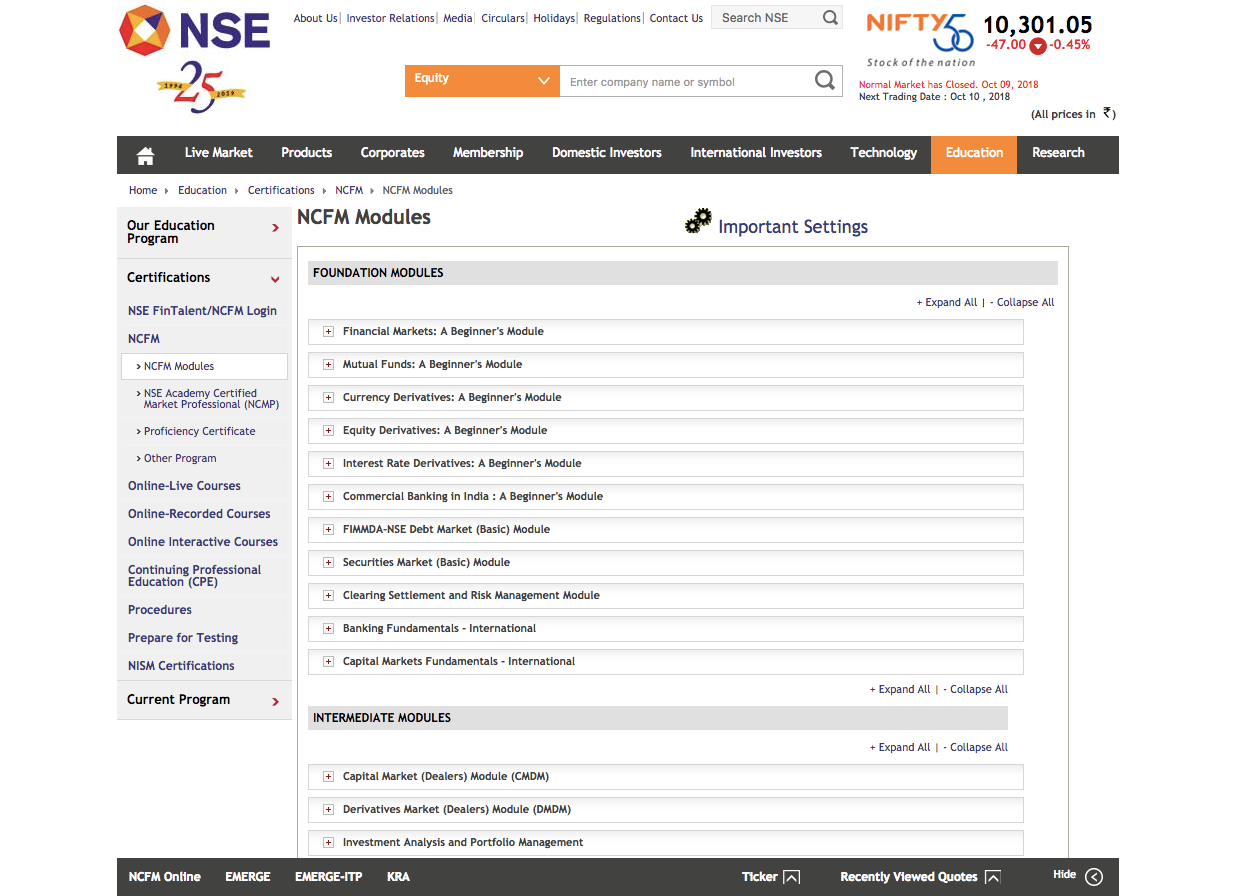The height and width of the screenshot is (896, 1258).
Task: Expand Current Program sidebar section
Action: tap(204, 700)
